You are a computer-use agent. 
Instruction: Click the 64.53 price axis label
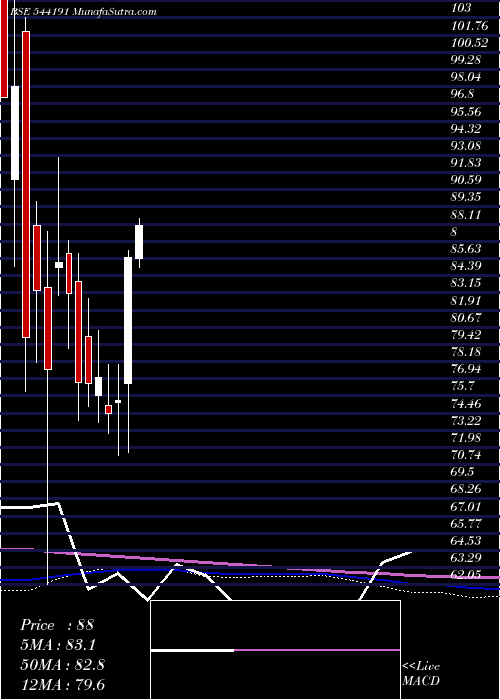(x=466, y=541)
